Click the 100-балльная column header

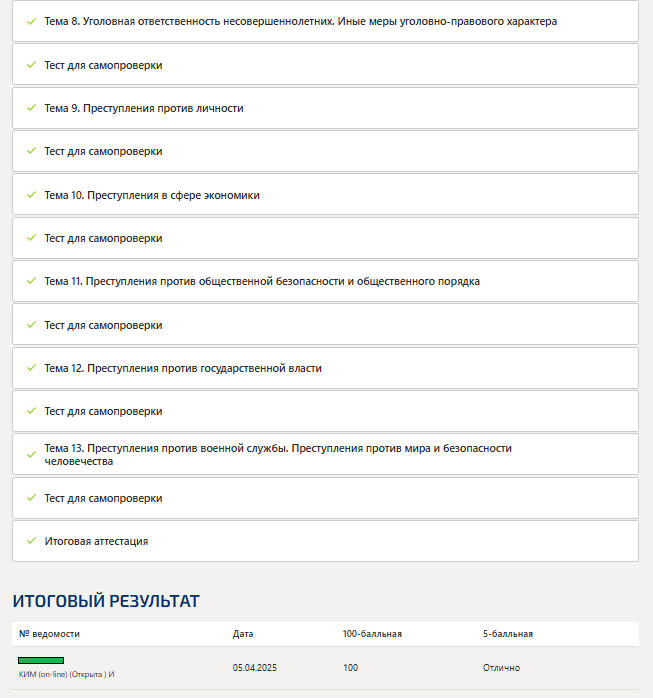click(372, 634)
